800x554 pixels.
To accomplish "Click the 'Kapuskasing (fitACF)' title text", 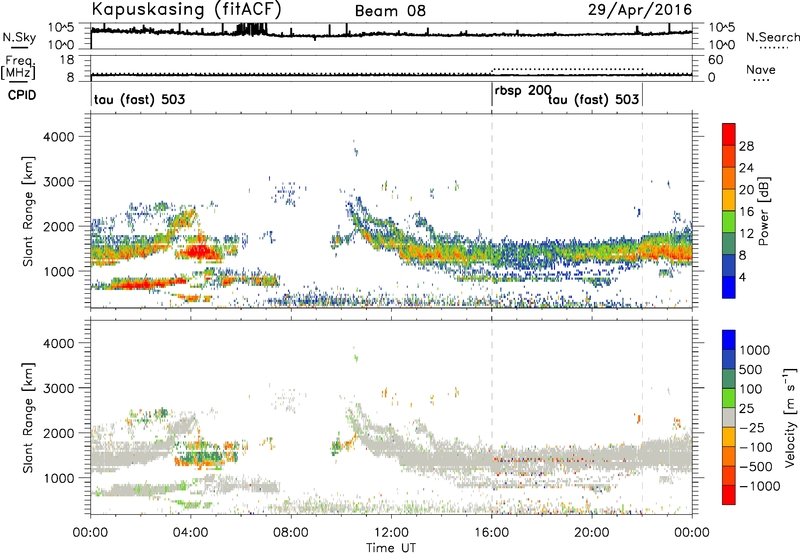I will (186, 9).
